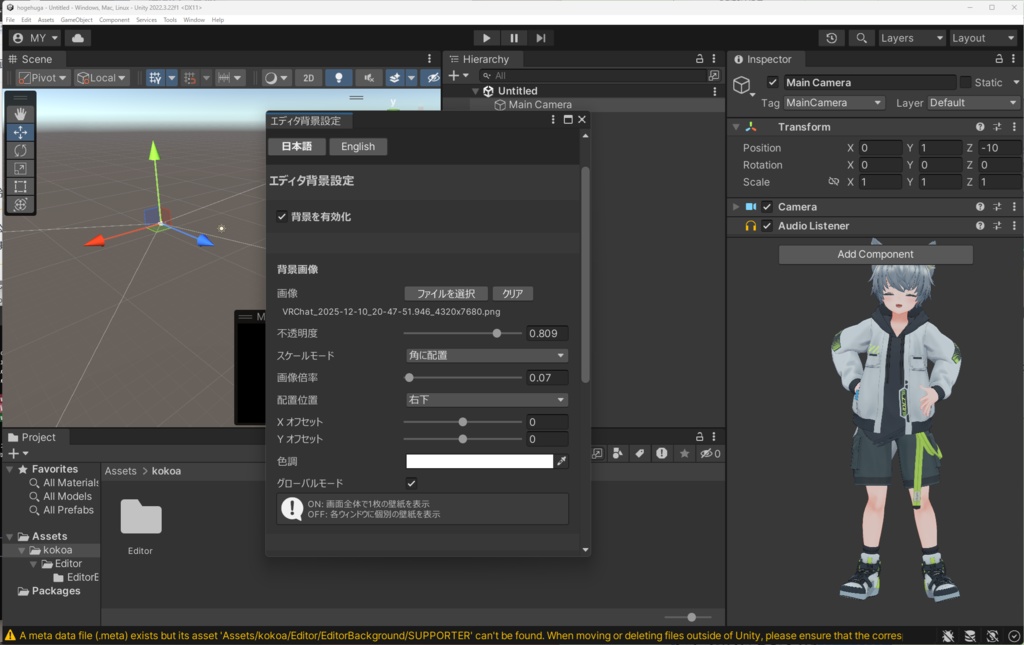Click the Position X input field

[x=880, y=147]
